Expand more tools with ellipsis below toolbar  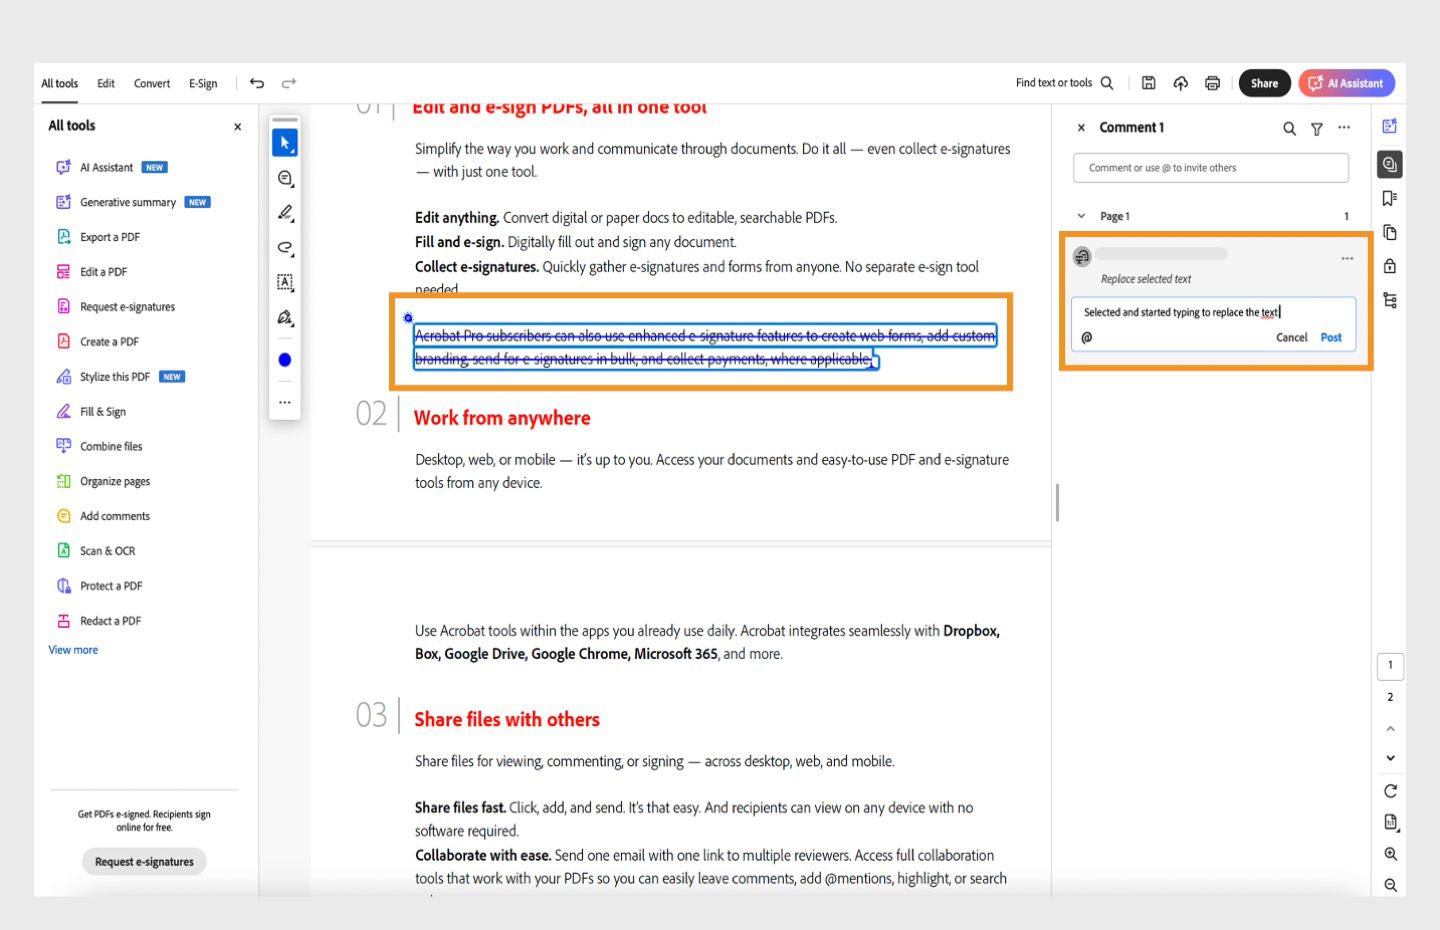point(285,401)
